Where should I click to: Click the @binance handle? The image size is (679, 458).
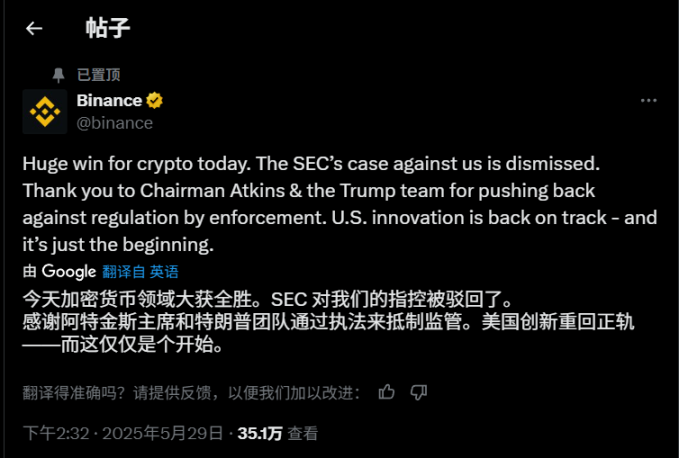115,123
